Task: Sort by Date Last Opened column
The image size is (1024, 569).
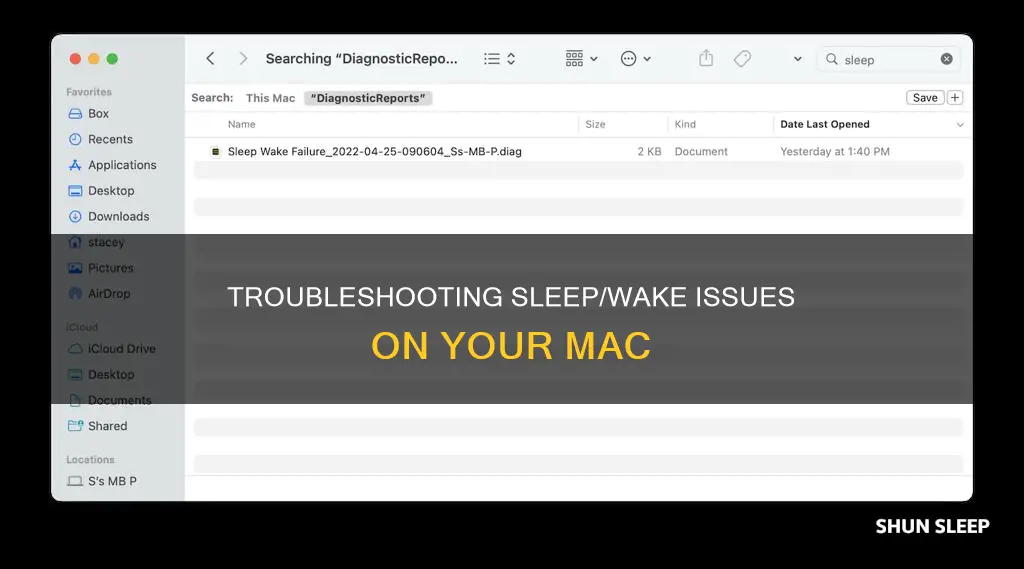Action: pos(825,124)
